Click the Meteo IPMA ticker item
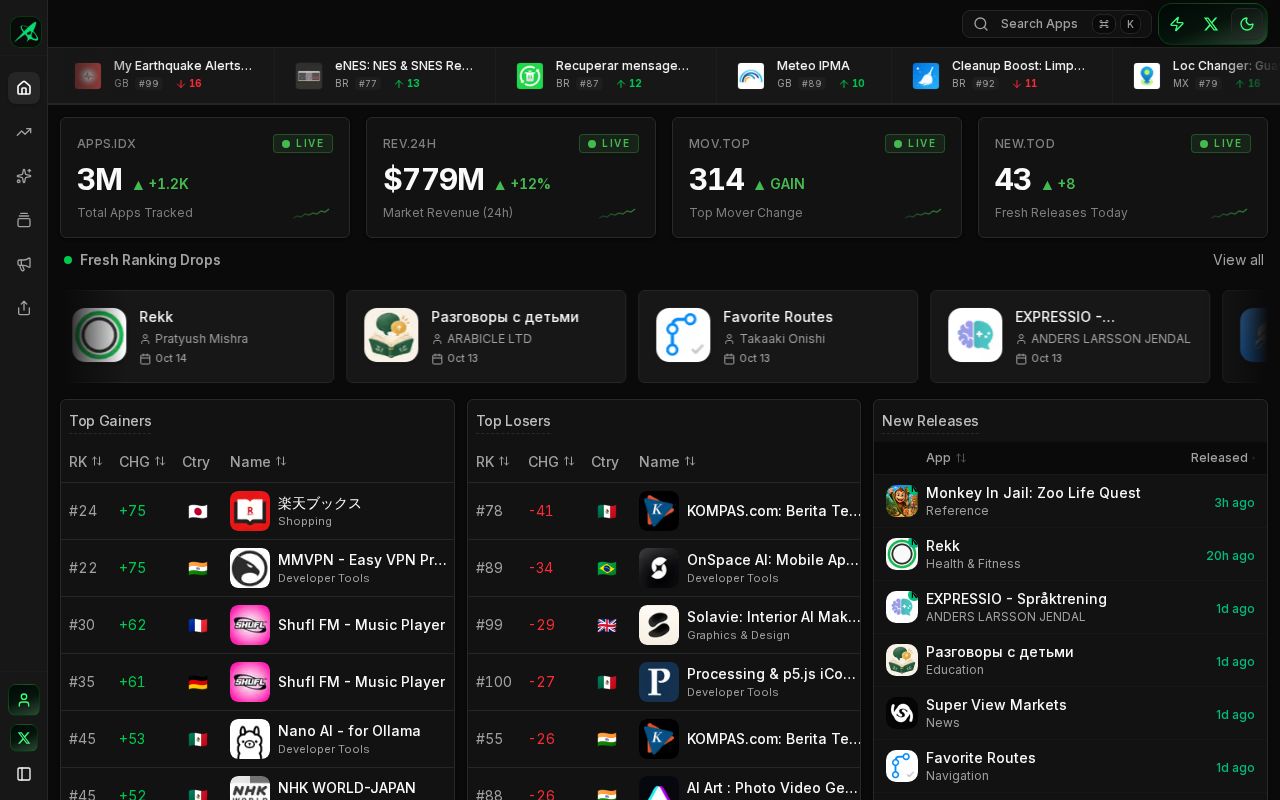The width and height of the screenshot is (1280, 800). 804,75
